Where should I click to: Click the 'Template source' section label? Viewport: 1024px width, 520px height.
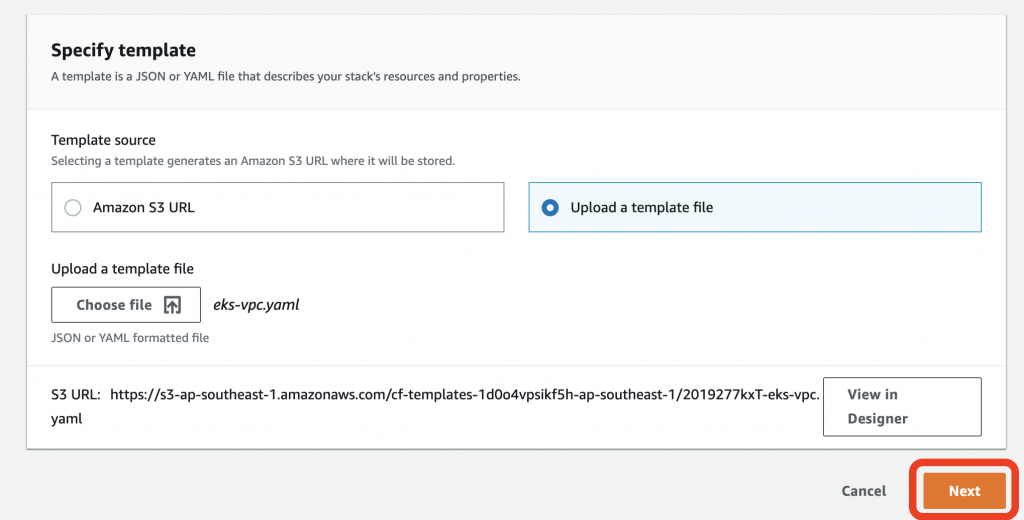click(103, 140)
